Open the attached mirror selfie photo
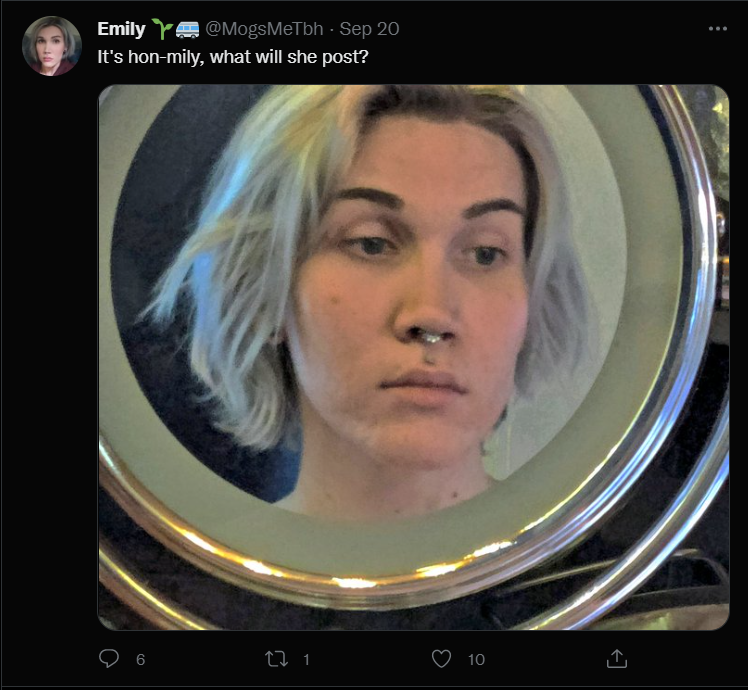 [414, 357]
